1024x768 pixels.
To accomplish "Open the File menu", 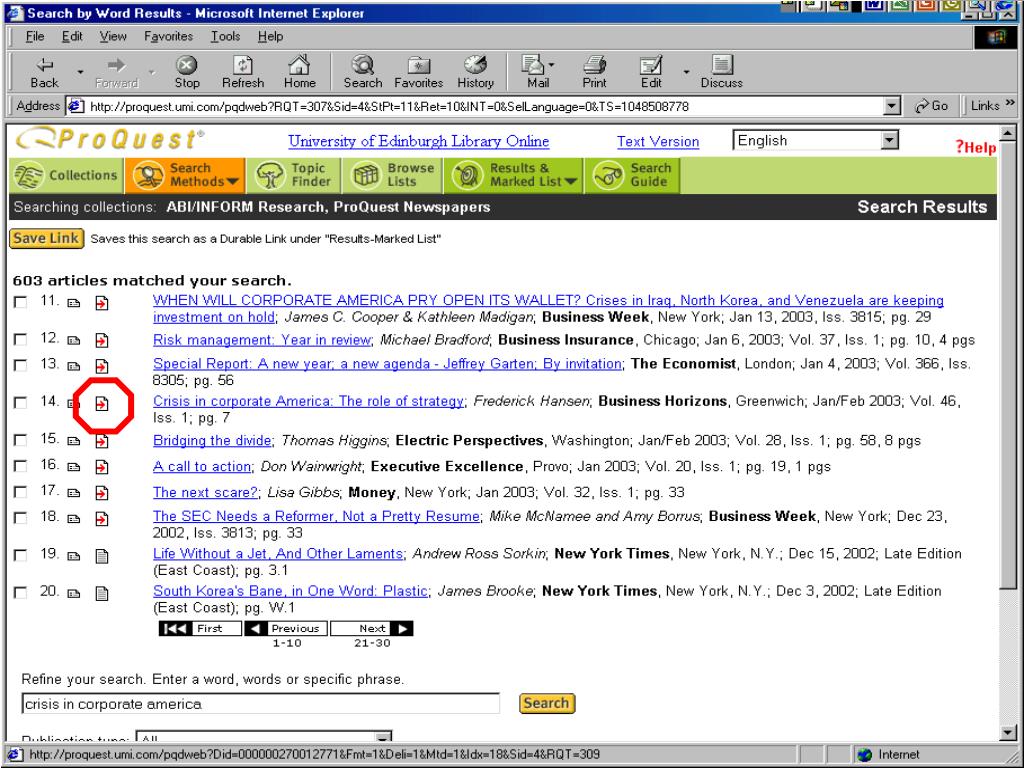I will click(x=35, y=37).
